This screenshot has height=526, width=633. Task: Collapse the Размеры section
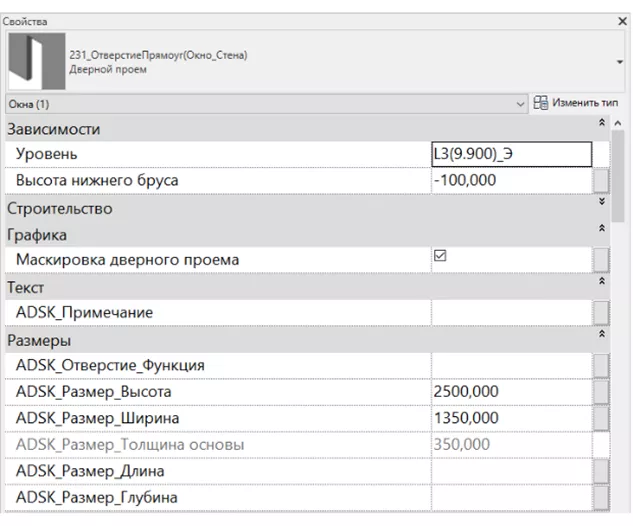point(601,340)
